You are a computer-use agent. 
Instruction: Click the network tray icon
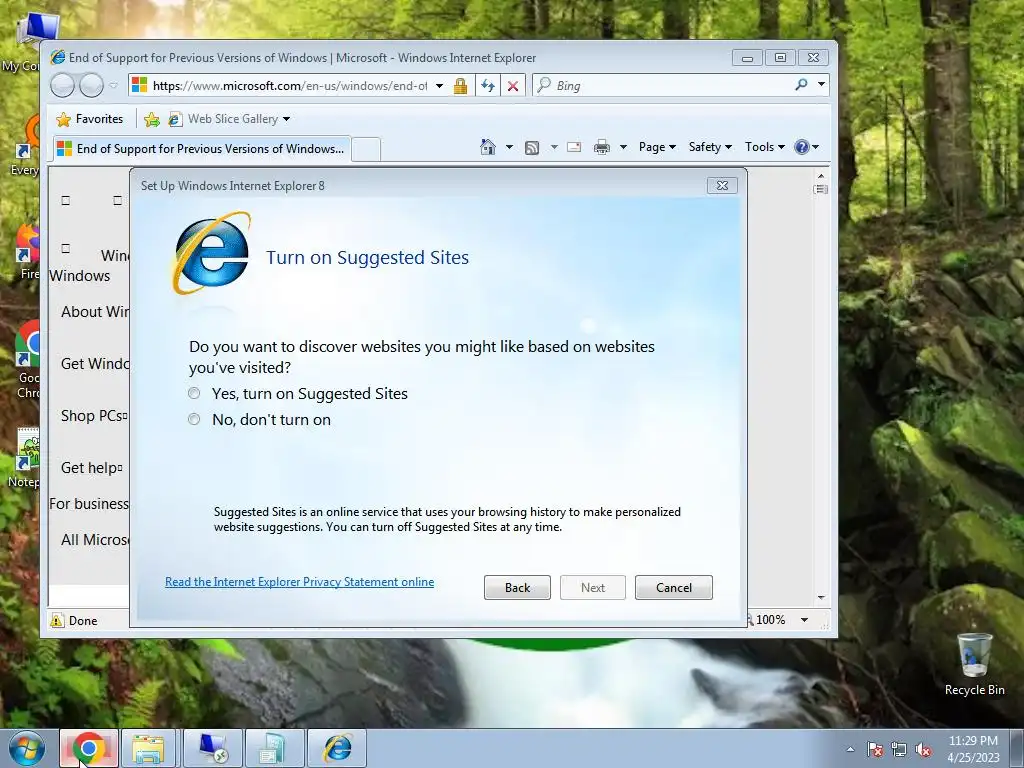pyautogui.click(x=899, y=750)
